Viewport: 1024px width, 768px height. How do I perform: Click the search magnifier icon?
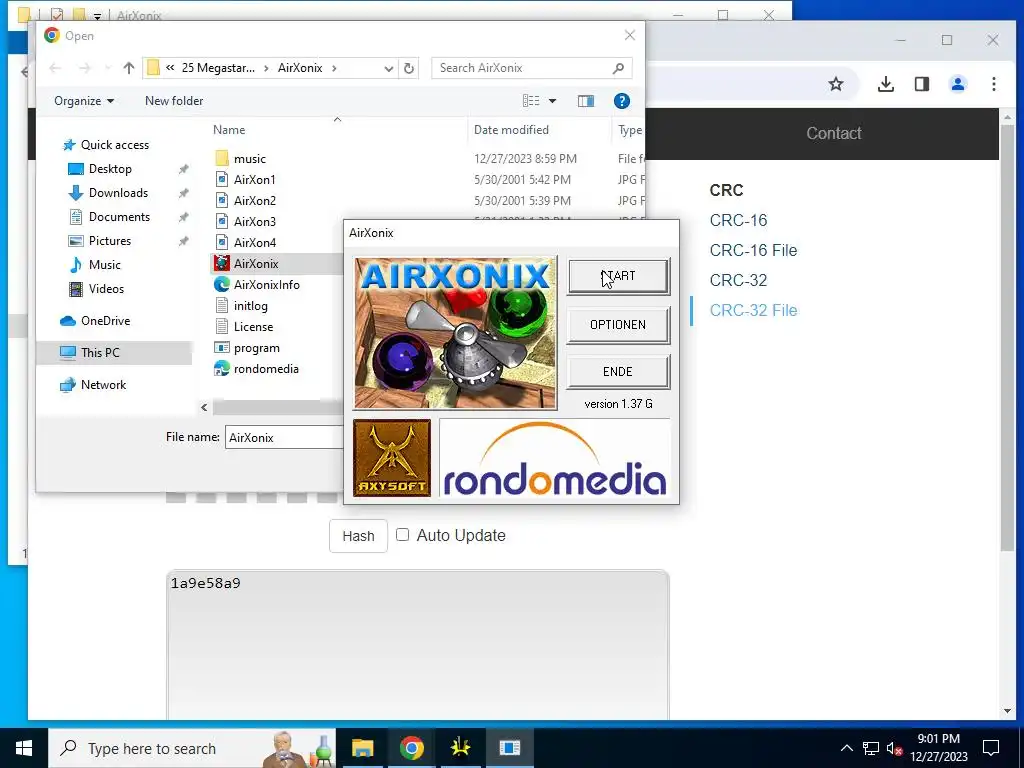(x=618, y=68)
